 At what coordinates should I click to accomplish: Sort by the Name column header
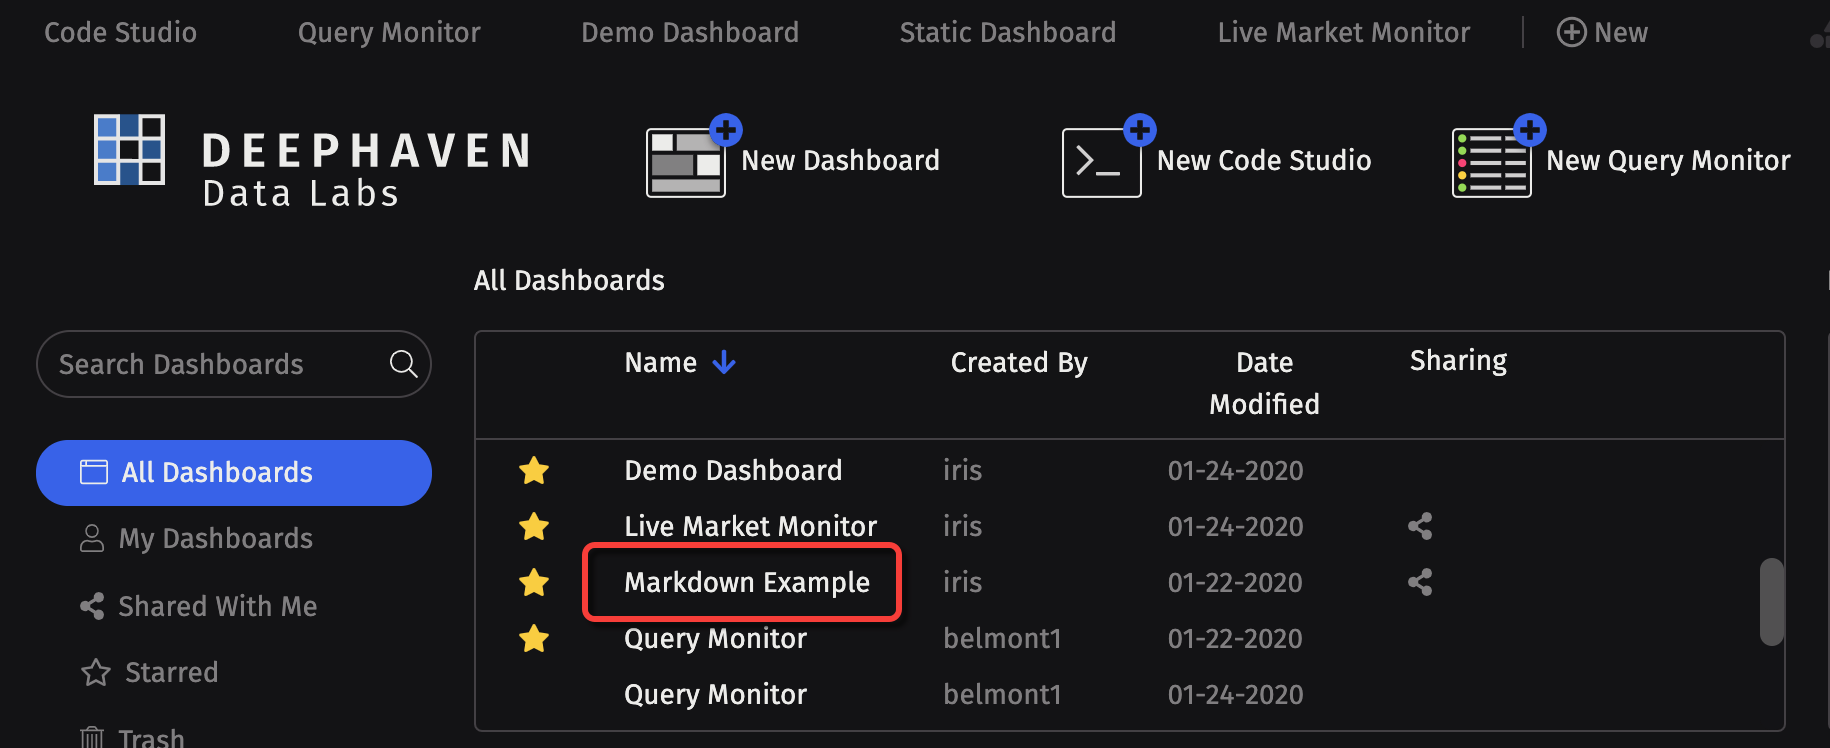pos(661,362)
